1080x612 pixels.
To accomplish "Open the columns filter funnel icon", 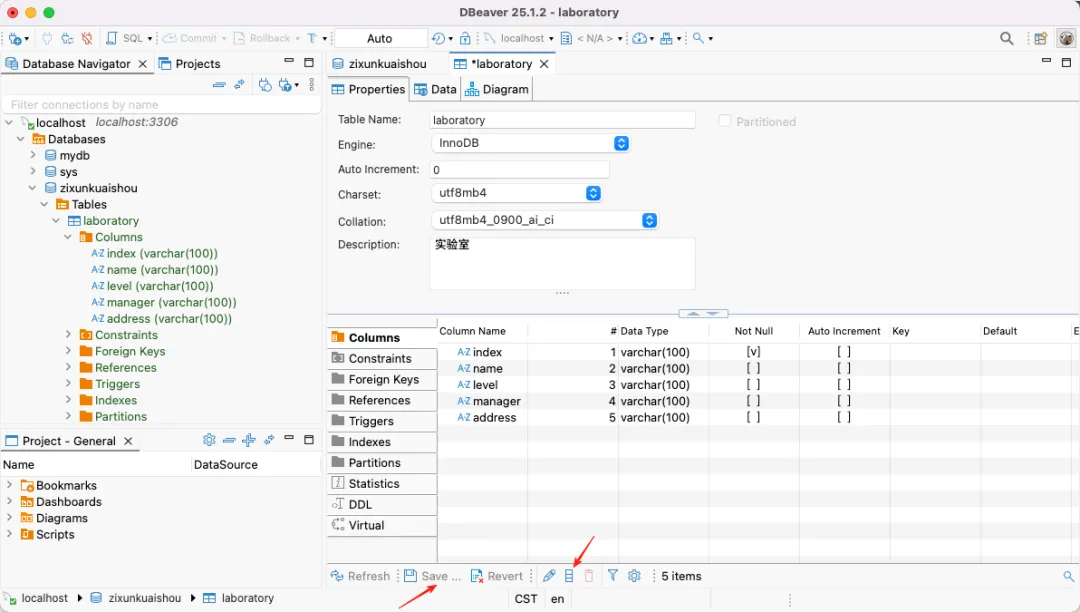I will 612,576.
